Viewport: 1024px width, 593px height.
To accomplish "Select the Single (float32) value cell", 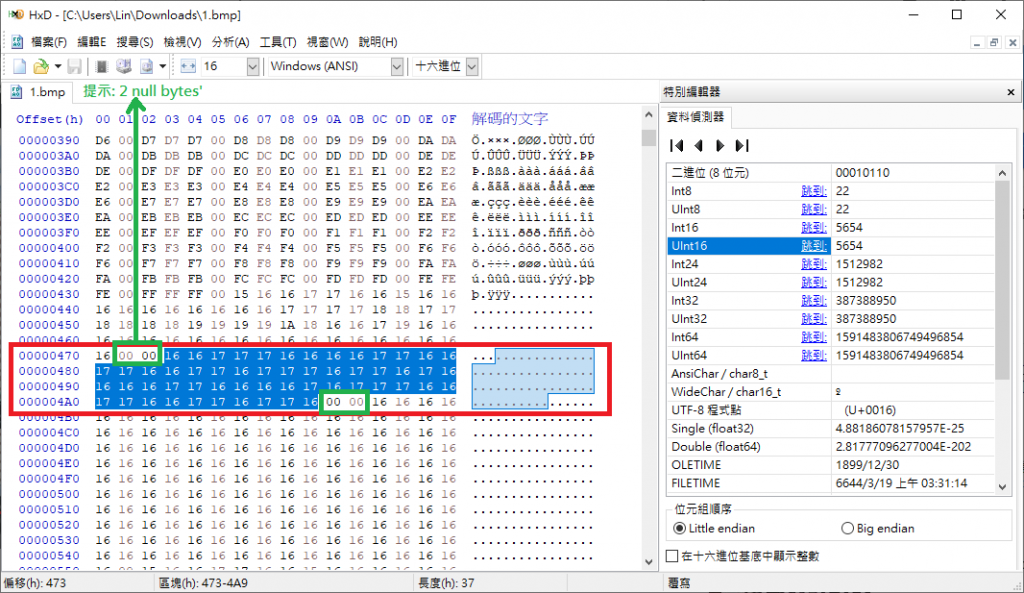I will pos(912,428).
